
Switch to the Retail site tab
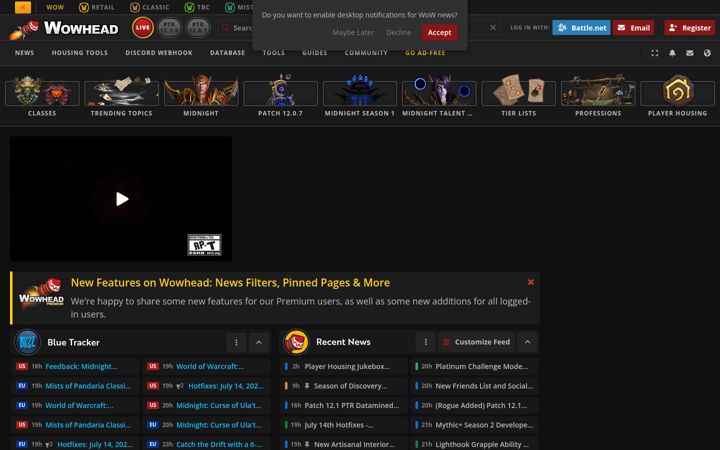97,7
